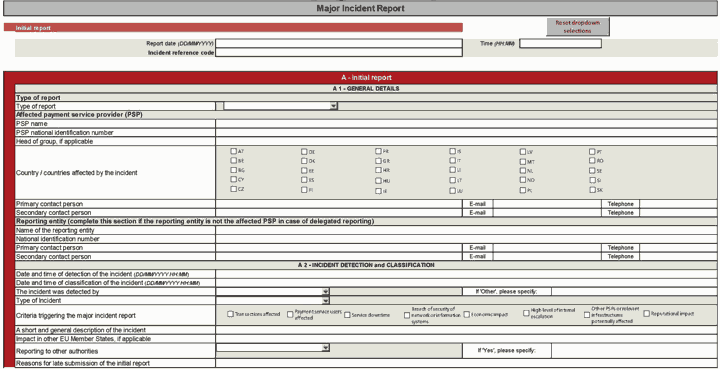Expand 'The incident was detected by' dropdown
Screen dimensions: 720x369
click(x=273, y=291)
